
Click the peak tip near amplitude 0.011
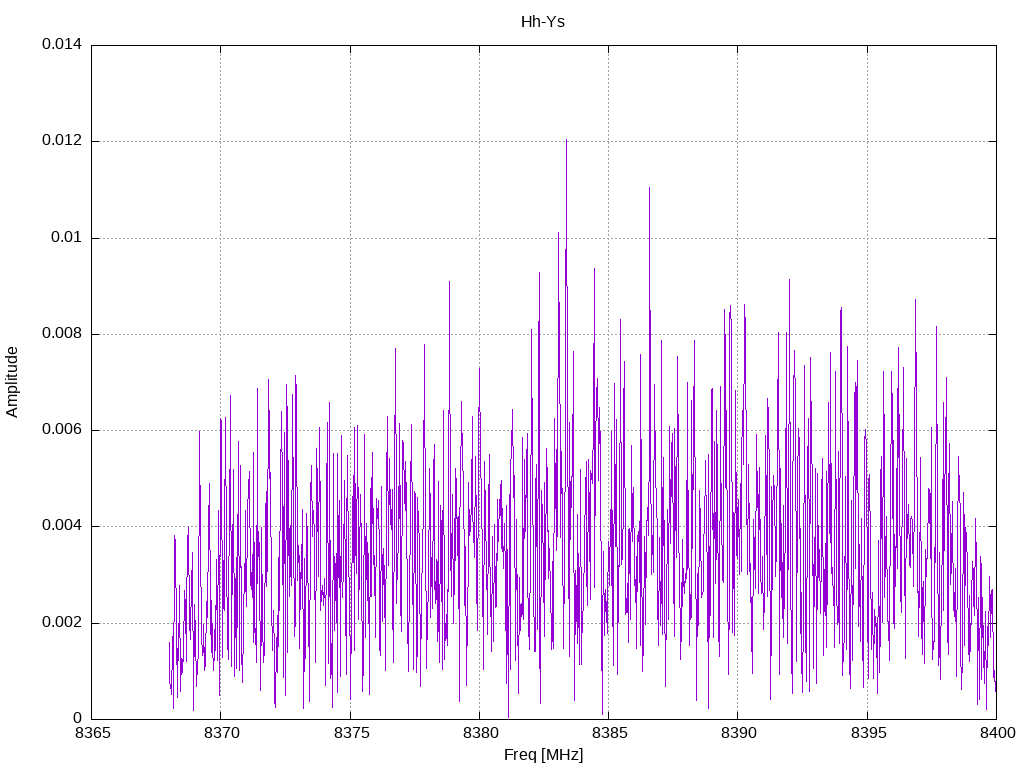(x=649, y=188)
